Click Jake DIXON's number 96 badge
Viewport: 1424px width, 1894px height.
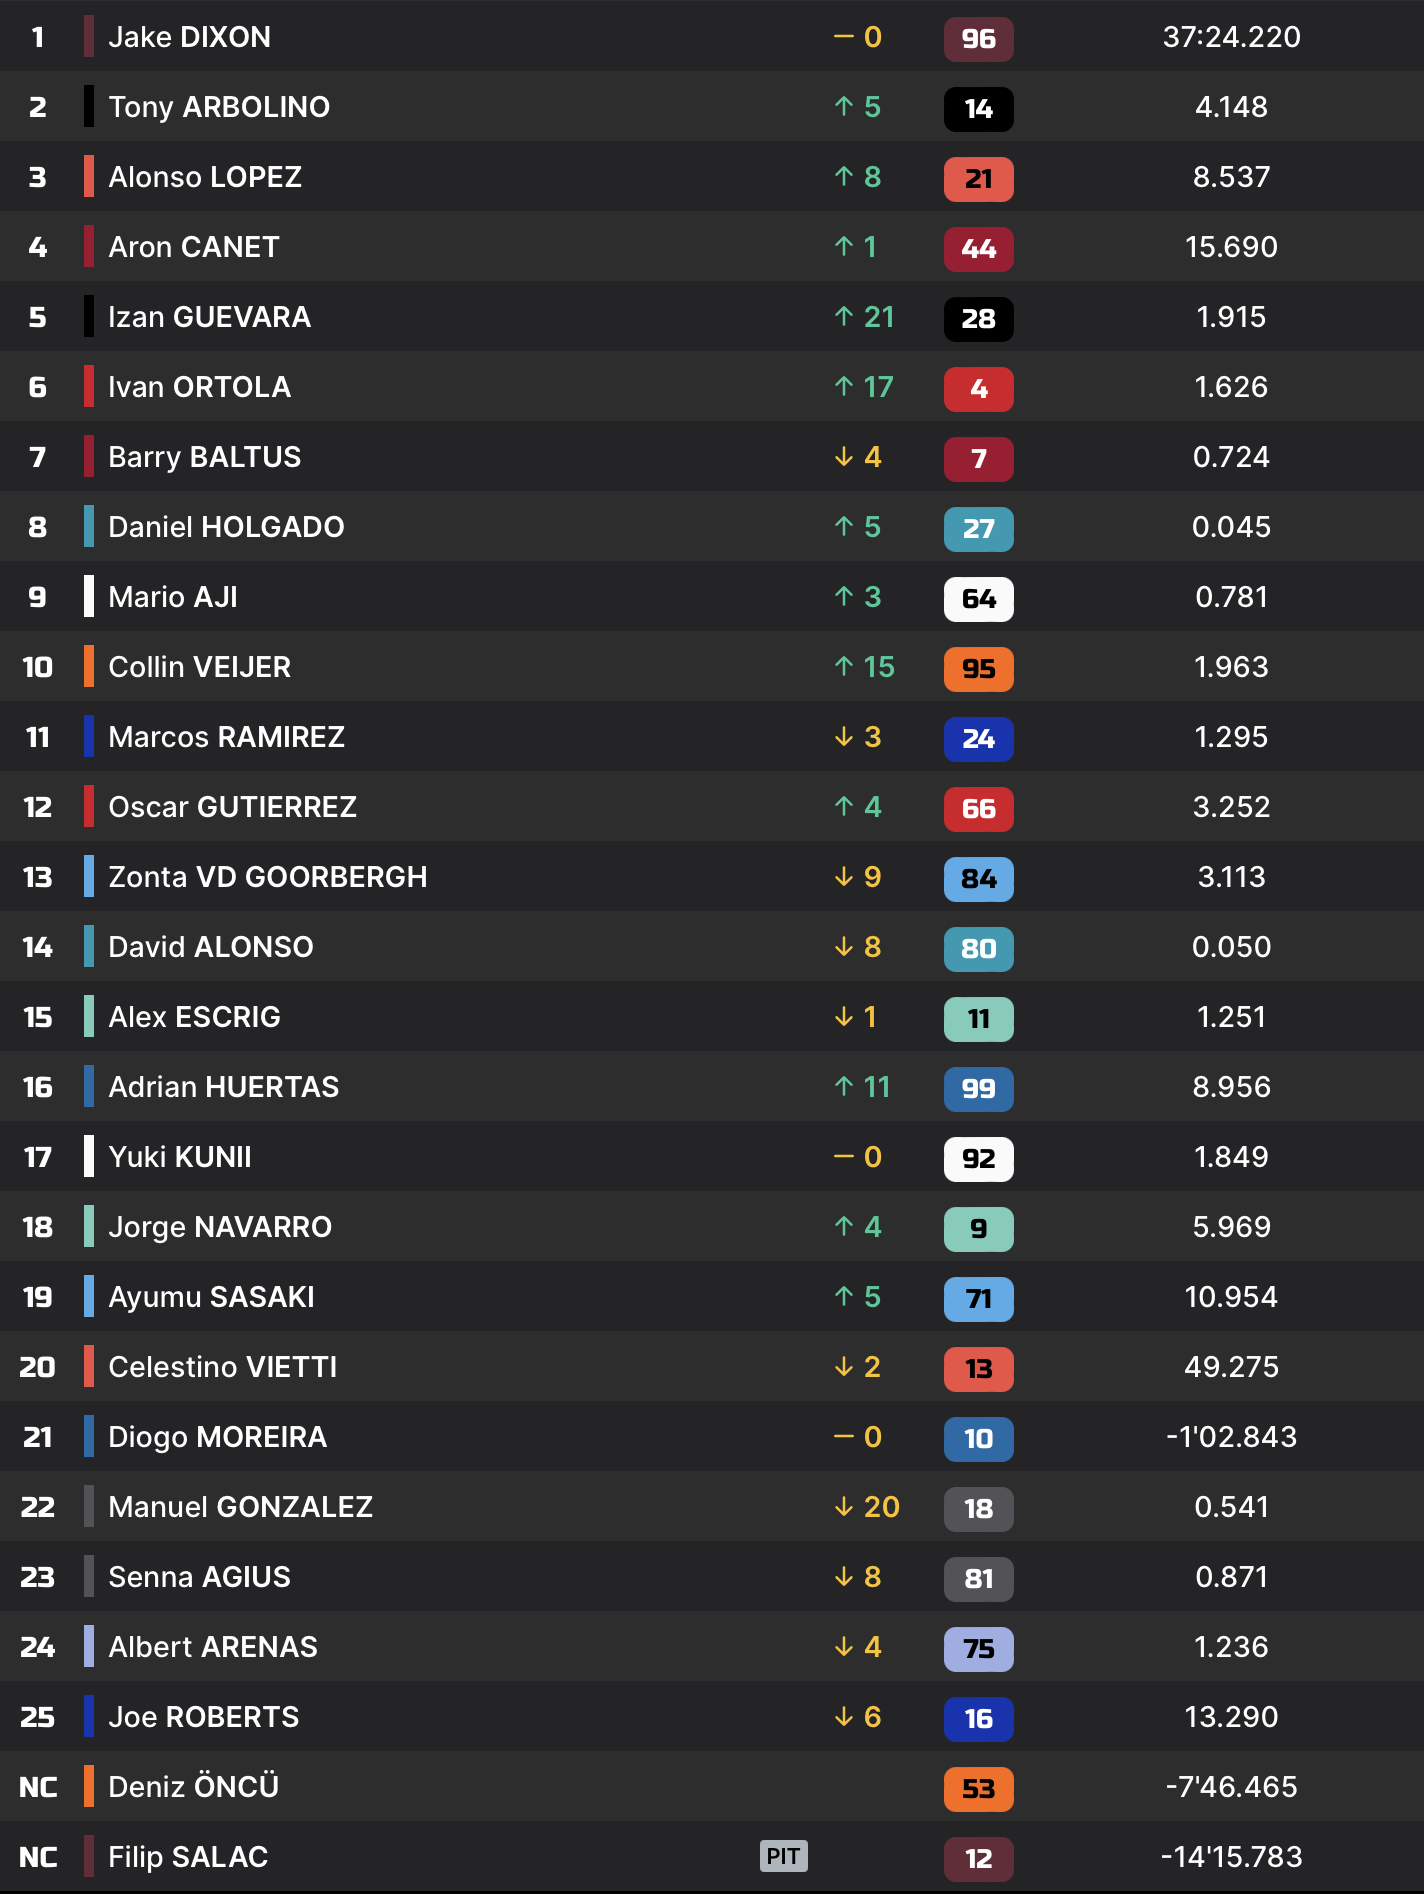point(978,39)
